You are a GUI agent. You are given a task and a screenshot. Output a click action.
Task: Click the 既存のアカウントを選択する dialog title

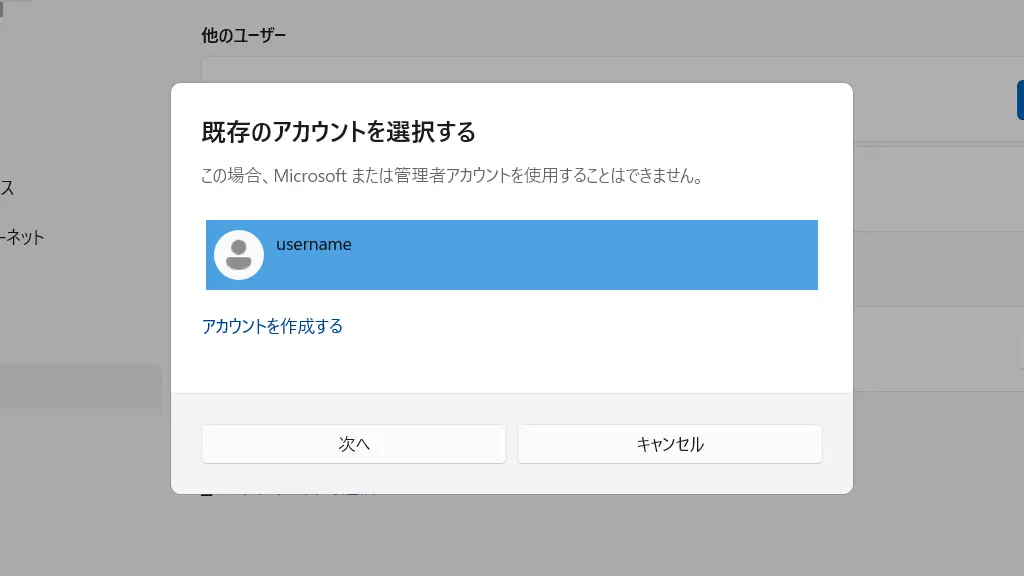(x=338, y=131)
